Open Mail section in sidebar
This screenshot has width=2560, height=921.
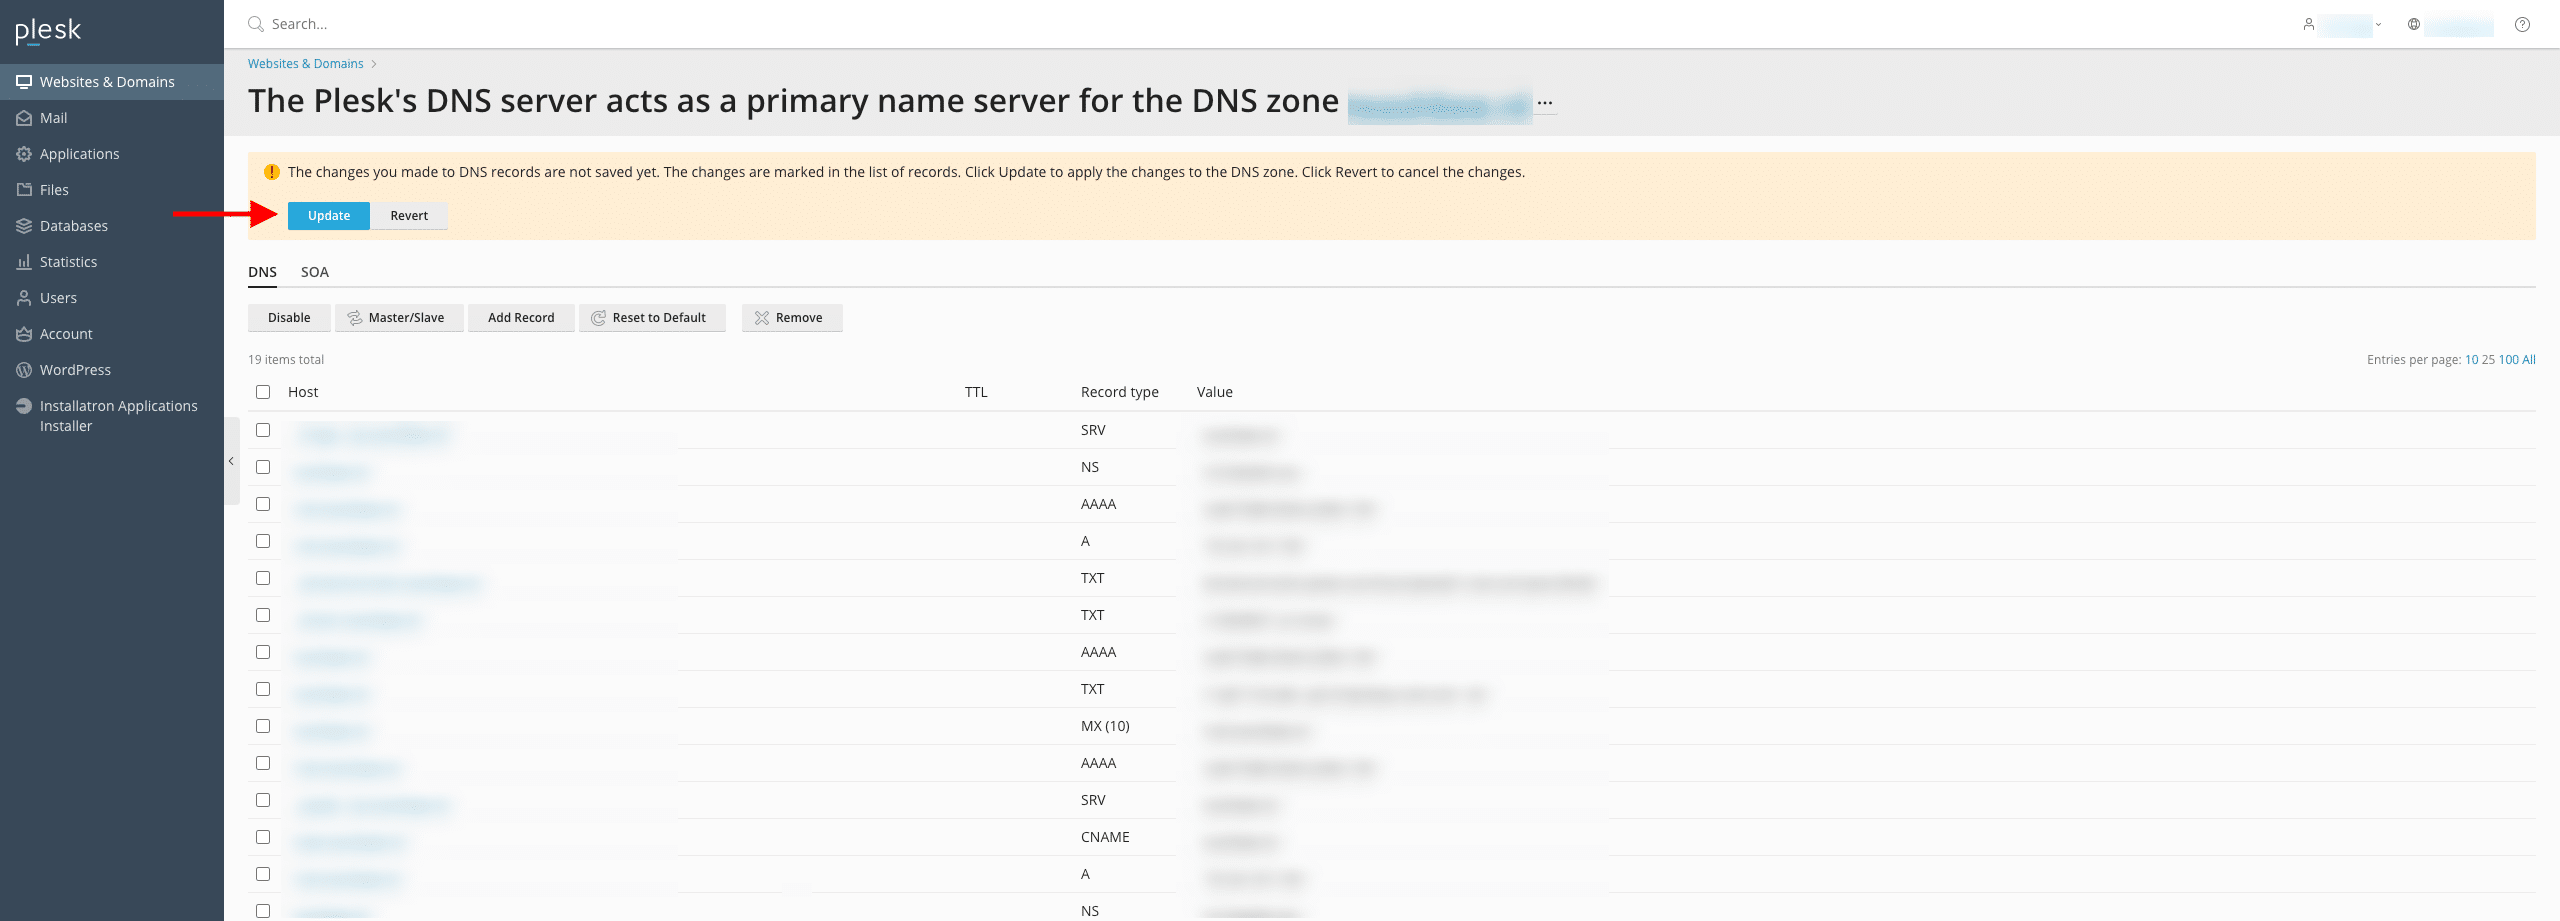tap(112, 118)
